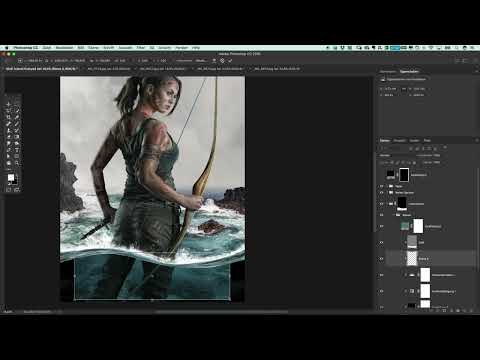480x360 pixels.
Task: Add a layer mask from the panel footer
Action: pos(444,311)
